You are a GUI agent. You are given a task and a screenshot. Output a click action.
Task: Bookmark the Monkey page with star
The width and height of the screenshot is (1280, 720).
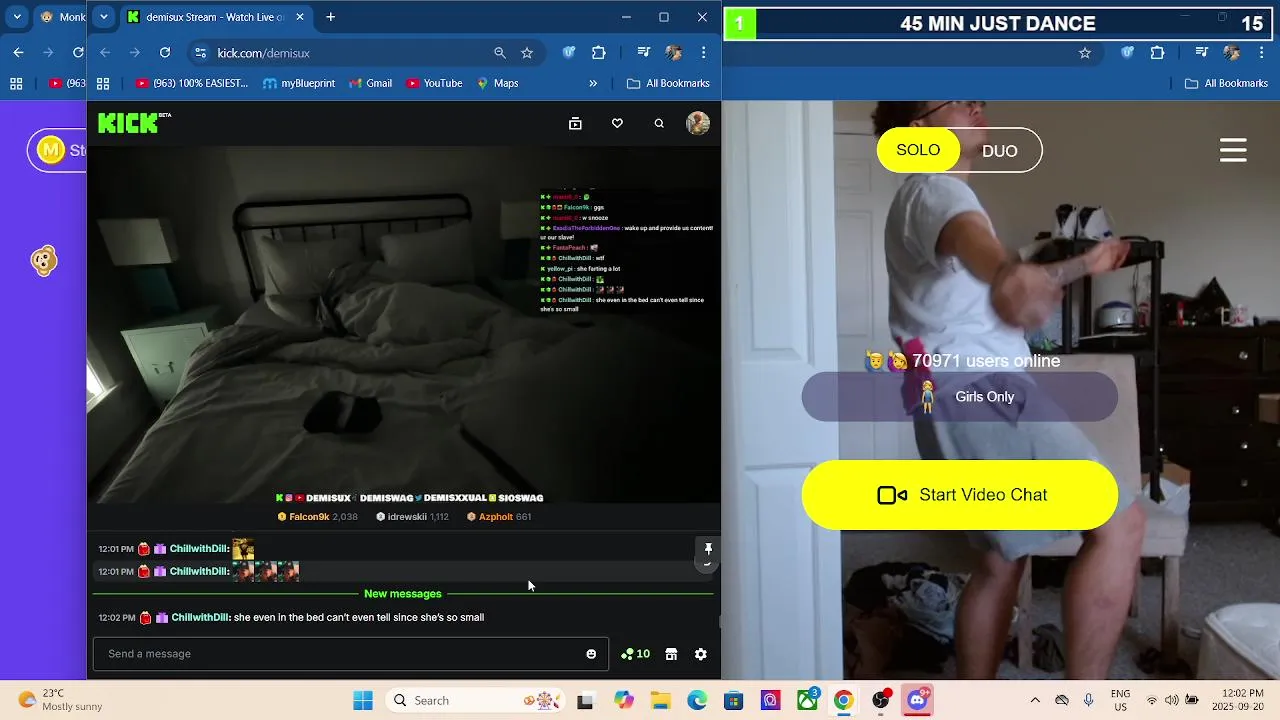[x=1085, y=53]
